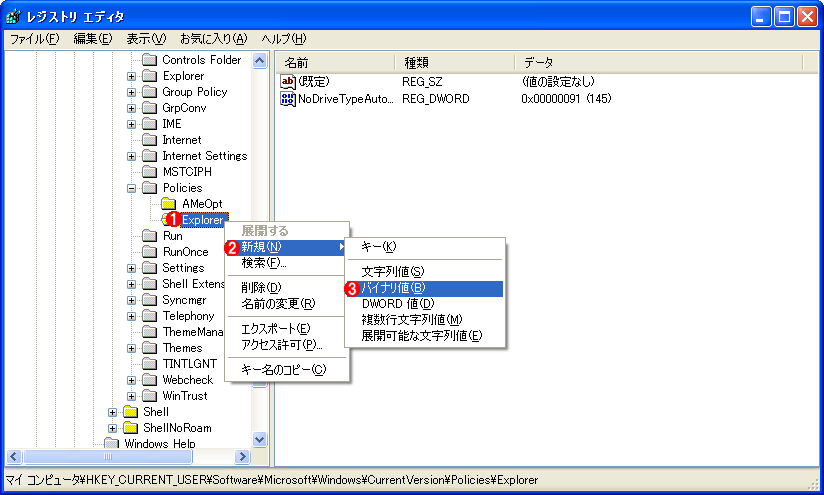Expand the ShellNoRoam key

(x=112, y=428)
